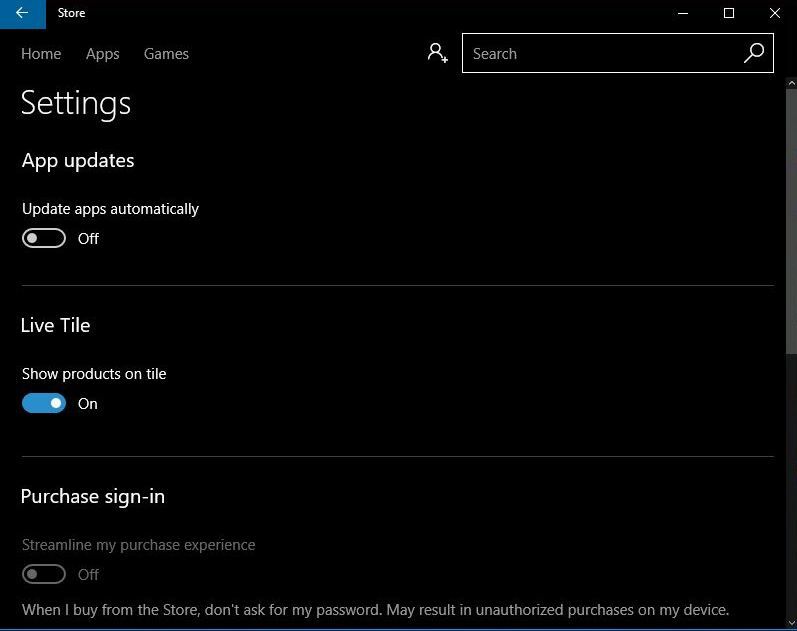Click the Purchase sign-in section heading
The width and height of the screenshot is (797, 631).
pyautogui.click(x=93, y=496)
